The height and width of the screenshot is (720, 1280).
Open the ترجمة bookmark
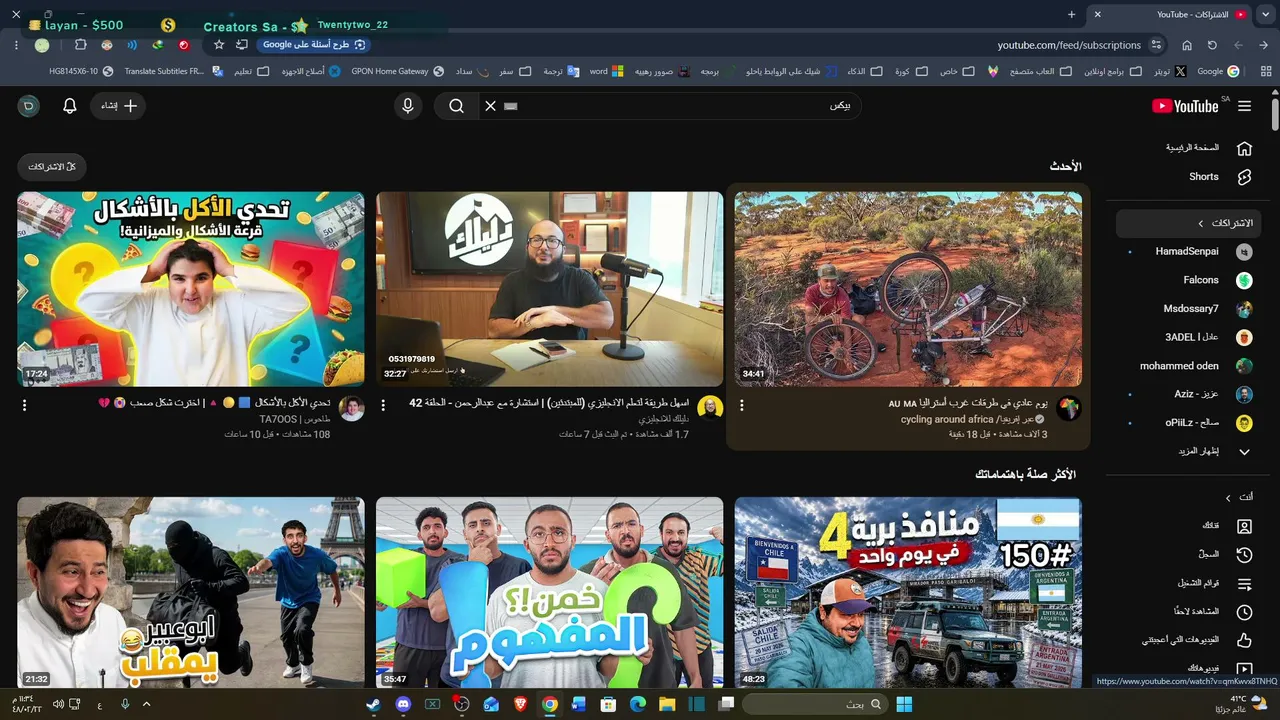click(561, 72)
